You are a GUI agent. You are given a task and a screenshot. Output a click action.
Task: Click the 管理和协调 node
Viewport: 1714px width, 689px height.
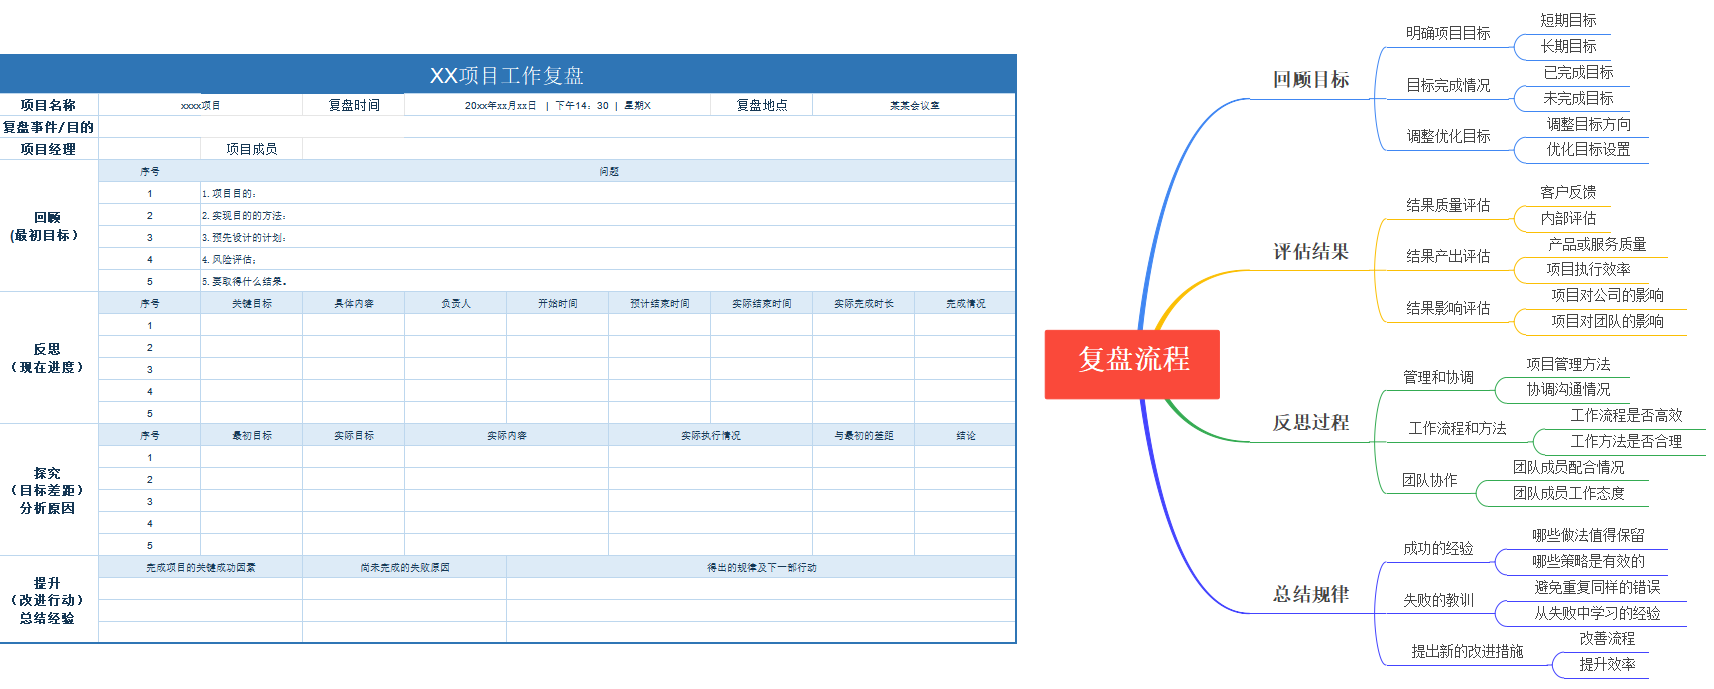pos(1437,377)
